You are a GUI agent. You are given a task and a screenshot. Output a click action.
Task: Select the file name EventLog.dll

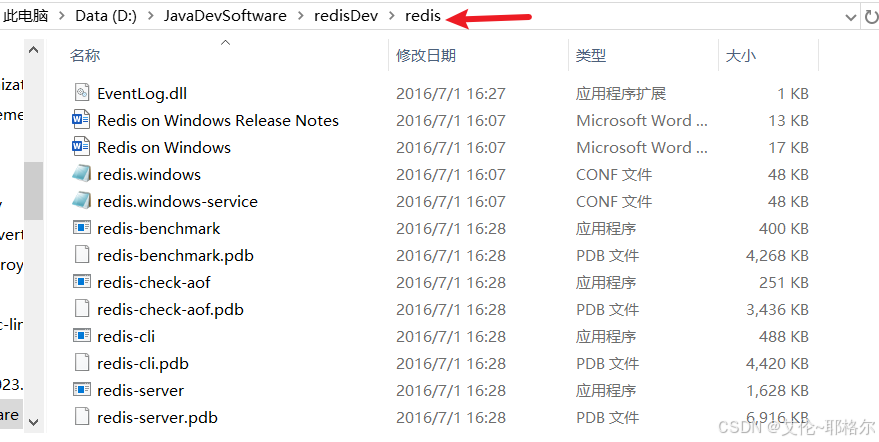click(142, 94)
